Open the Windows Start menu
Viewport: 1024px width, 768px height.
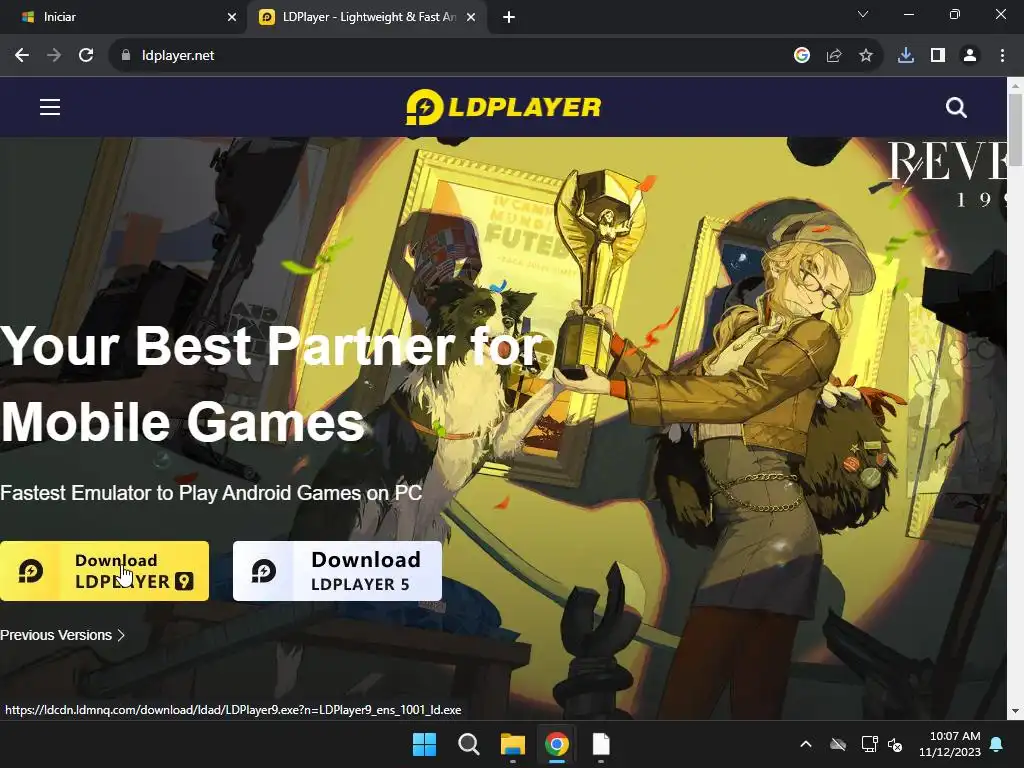click(424, 744)
